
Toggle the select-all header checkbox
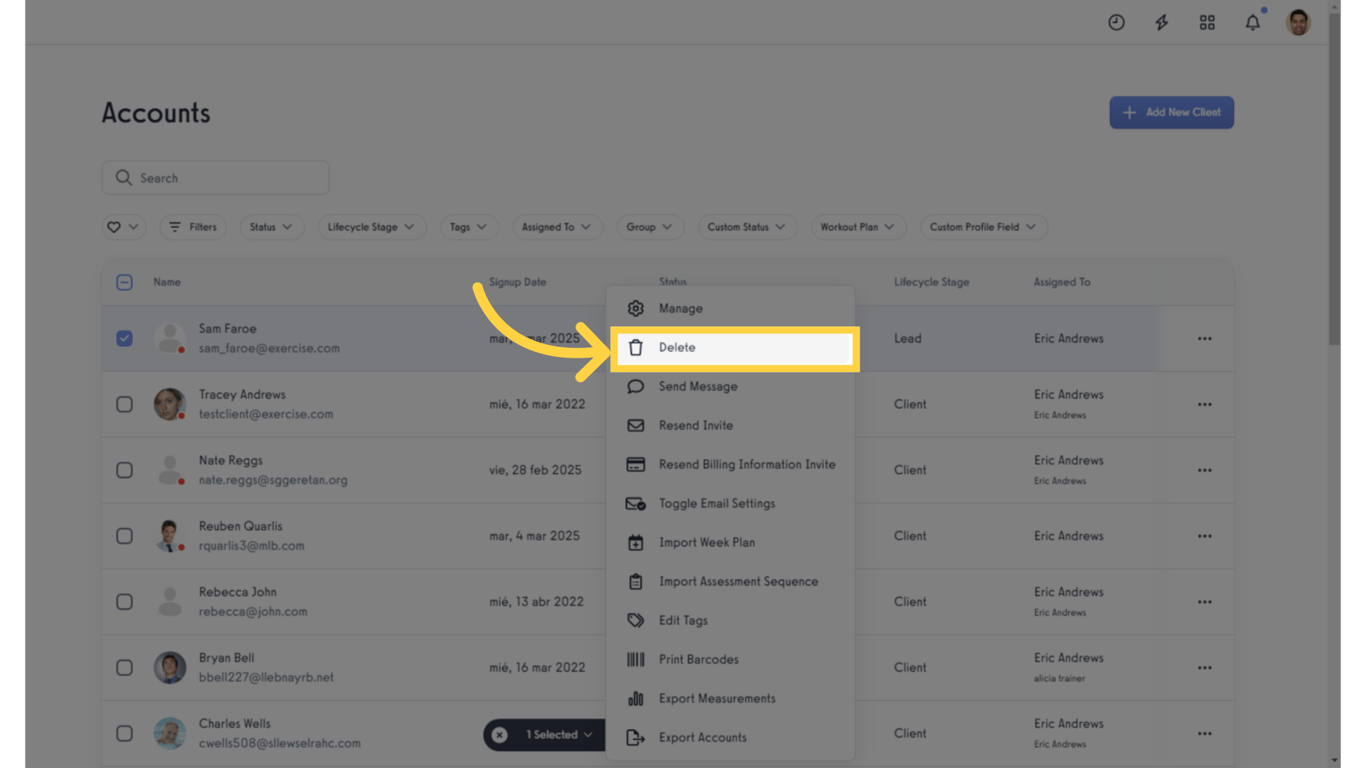click(124, 282)
